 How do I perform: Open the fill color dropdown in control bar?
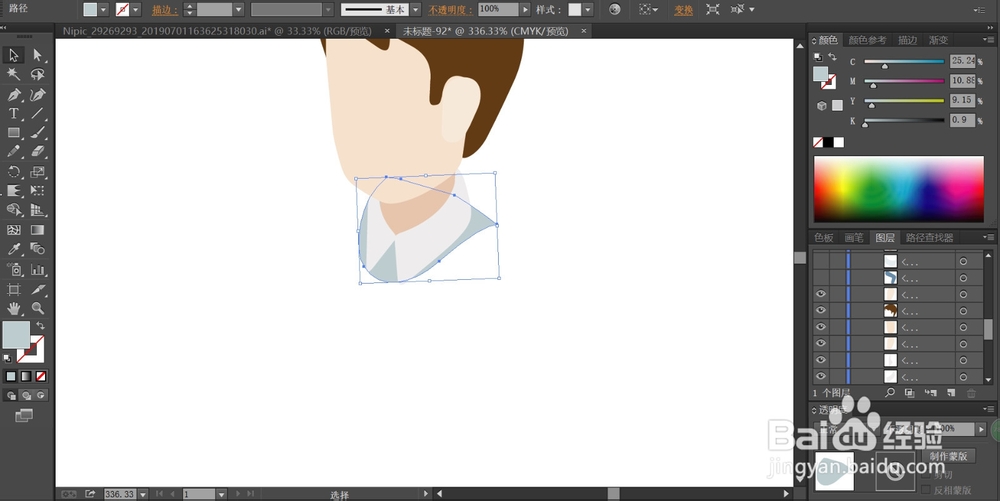click(103, 10)
